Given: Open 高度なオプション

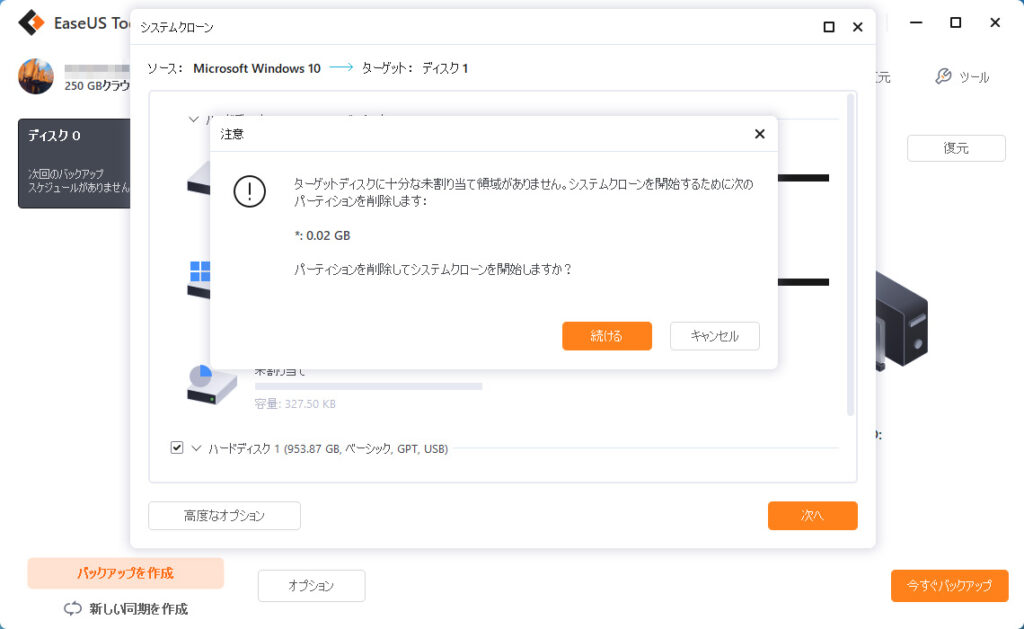Looking at the screenshot, I should click(x=224, y=515).
